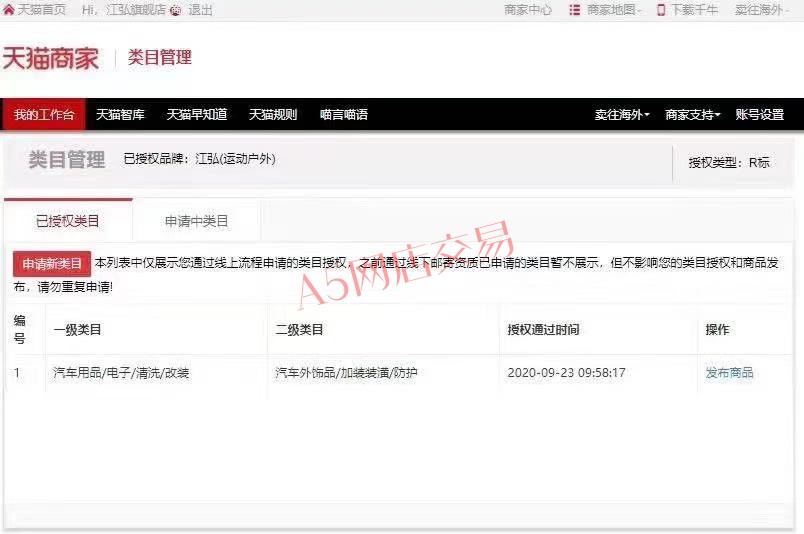The image size is (804, 534).
Task: Click the 天猫商家 logo
Action: click(51, 57)
